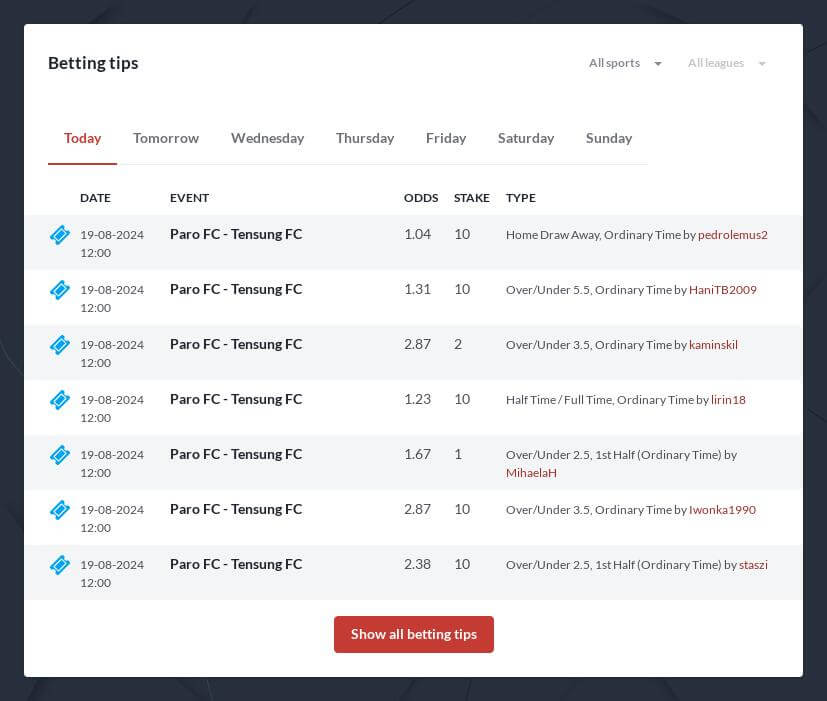This screenshot has height=701, width=827.
Task: Click the odds value 1.23
Action: 417,399
